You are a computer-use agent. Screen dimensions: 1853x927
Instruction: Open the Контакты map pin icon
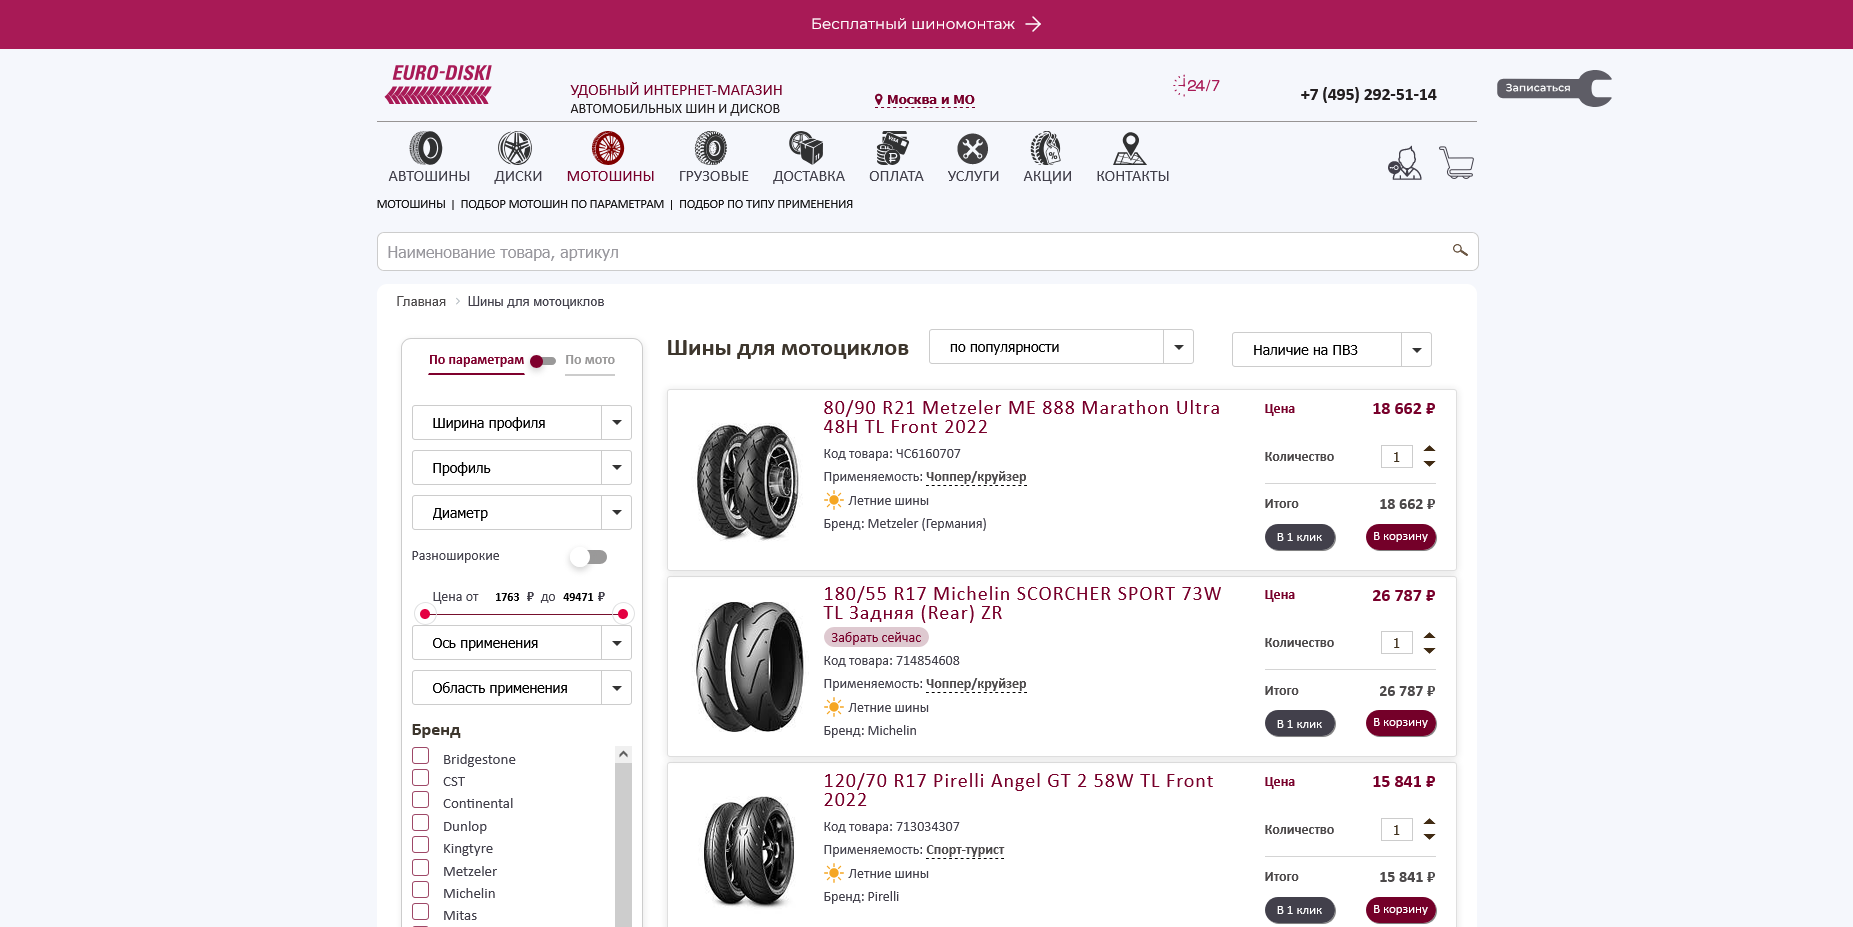coord(1130,148)
